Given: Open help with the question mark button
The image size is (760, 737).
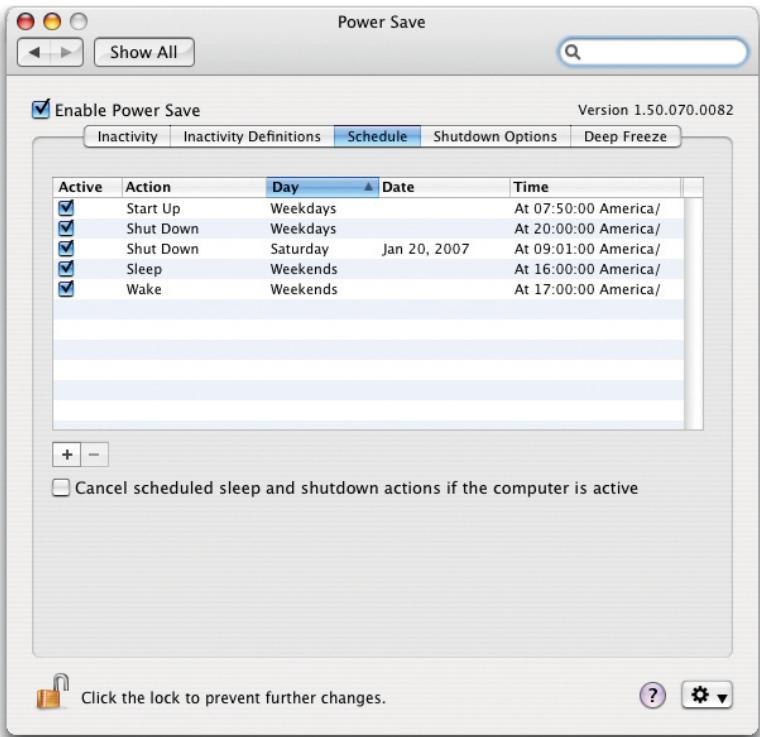Looking at the screenshot, I should (652, 696).
